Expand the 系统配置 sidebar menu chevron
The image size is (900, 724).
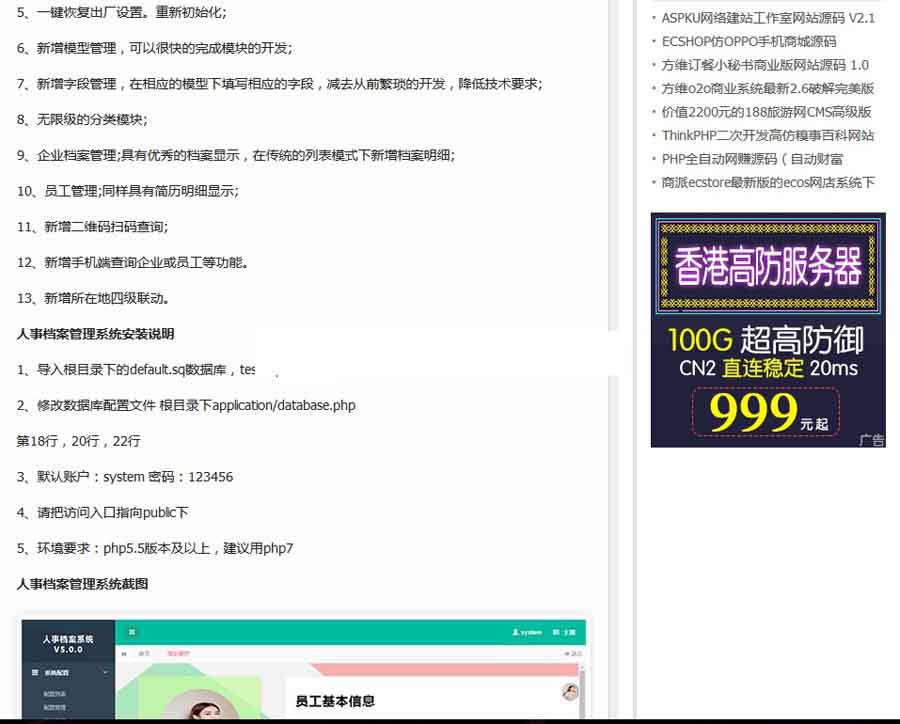point(105,670)
